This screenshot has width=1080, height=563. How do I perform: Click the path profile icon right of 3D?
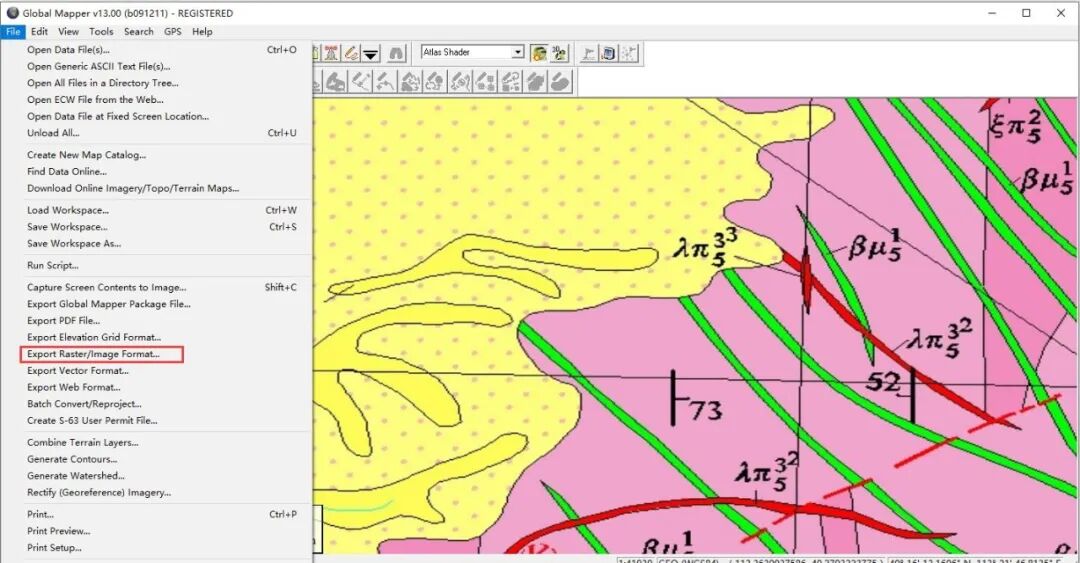click(588, 53)
